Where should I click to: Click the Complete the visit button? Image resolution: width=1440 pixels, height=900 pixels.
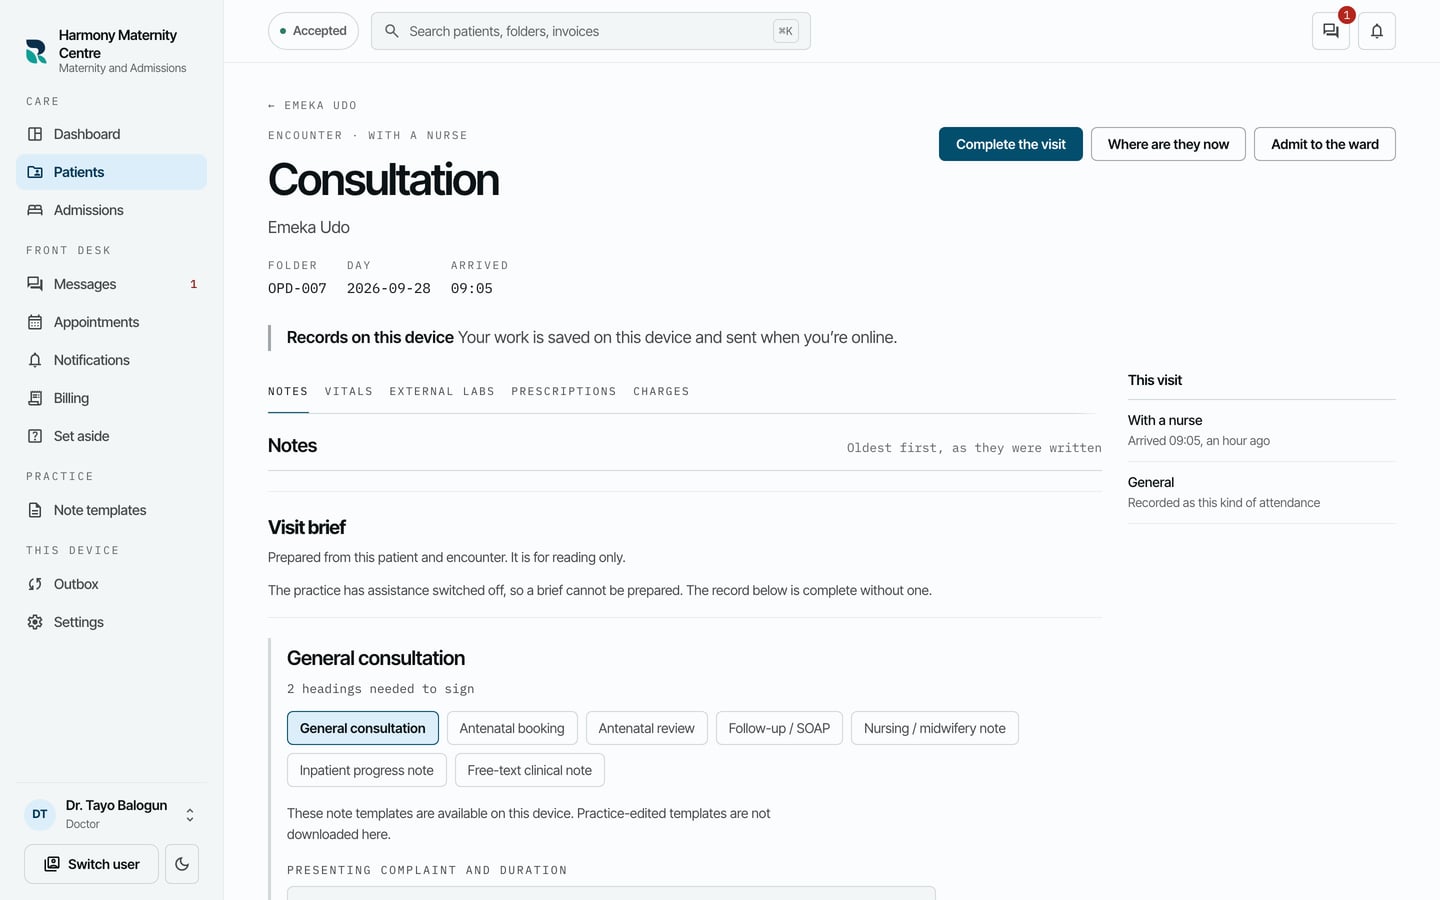pos(1010,144)
